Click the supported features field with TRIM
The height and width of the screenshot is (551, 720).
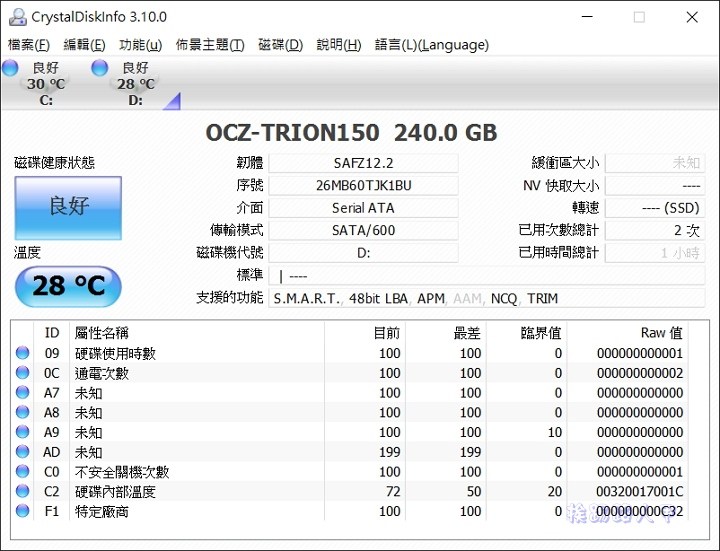coord(487,298)
